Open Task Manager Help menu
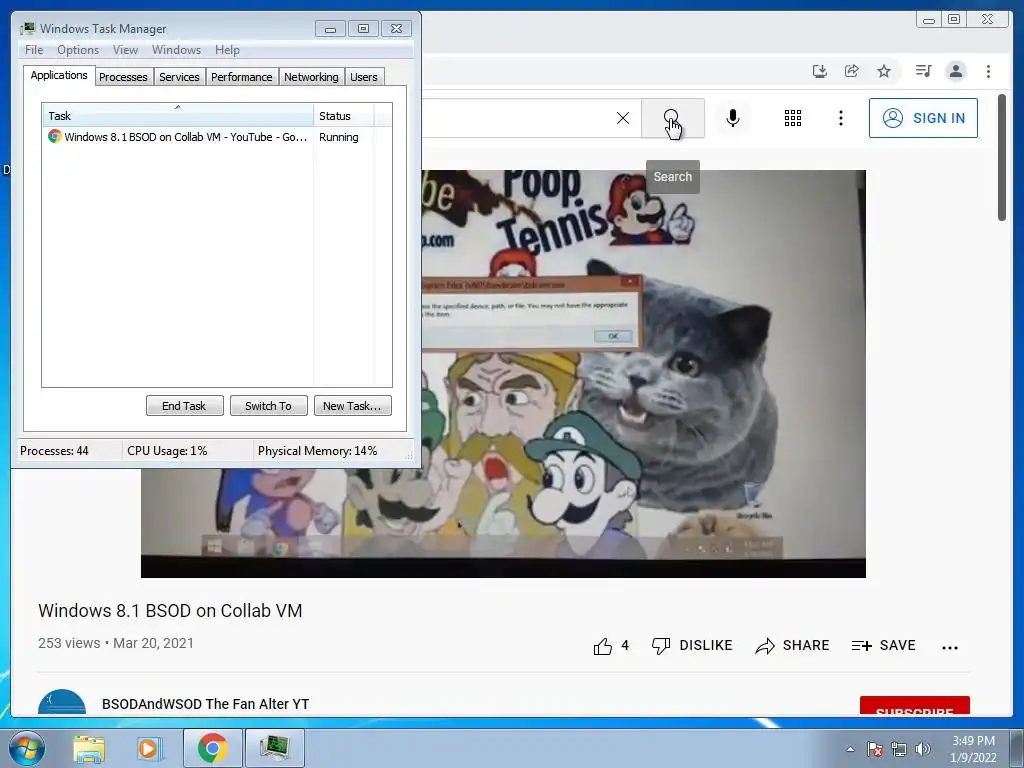This screenshot has width=1024, height=768. coord(227,50)
